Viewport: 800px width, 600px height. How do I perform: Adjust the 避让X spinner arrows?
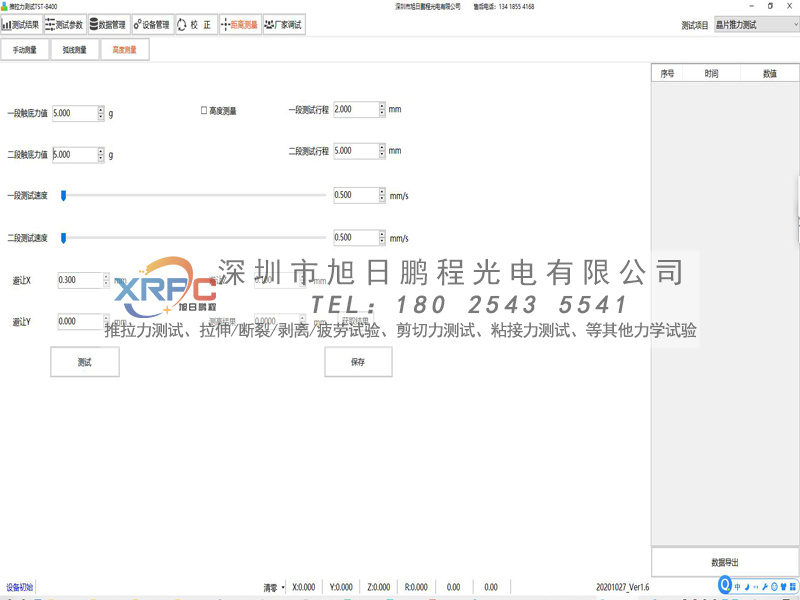(x=106, y=280)
